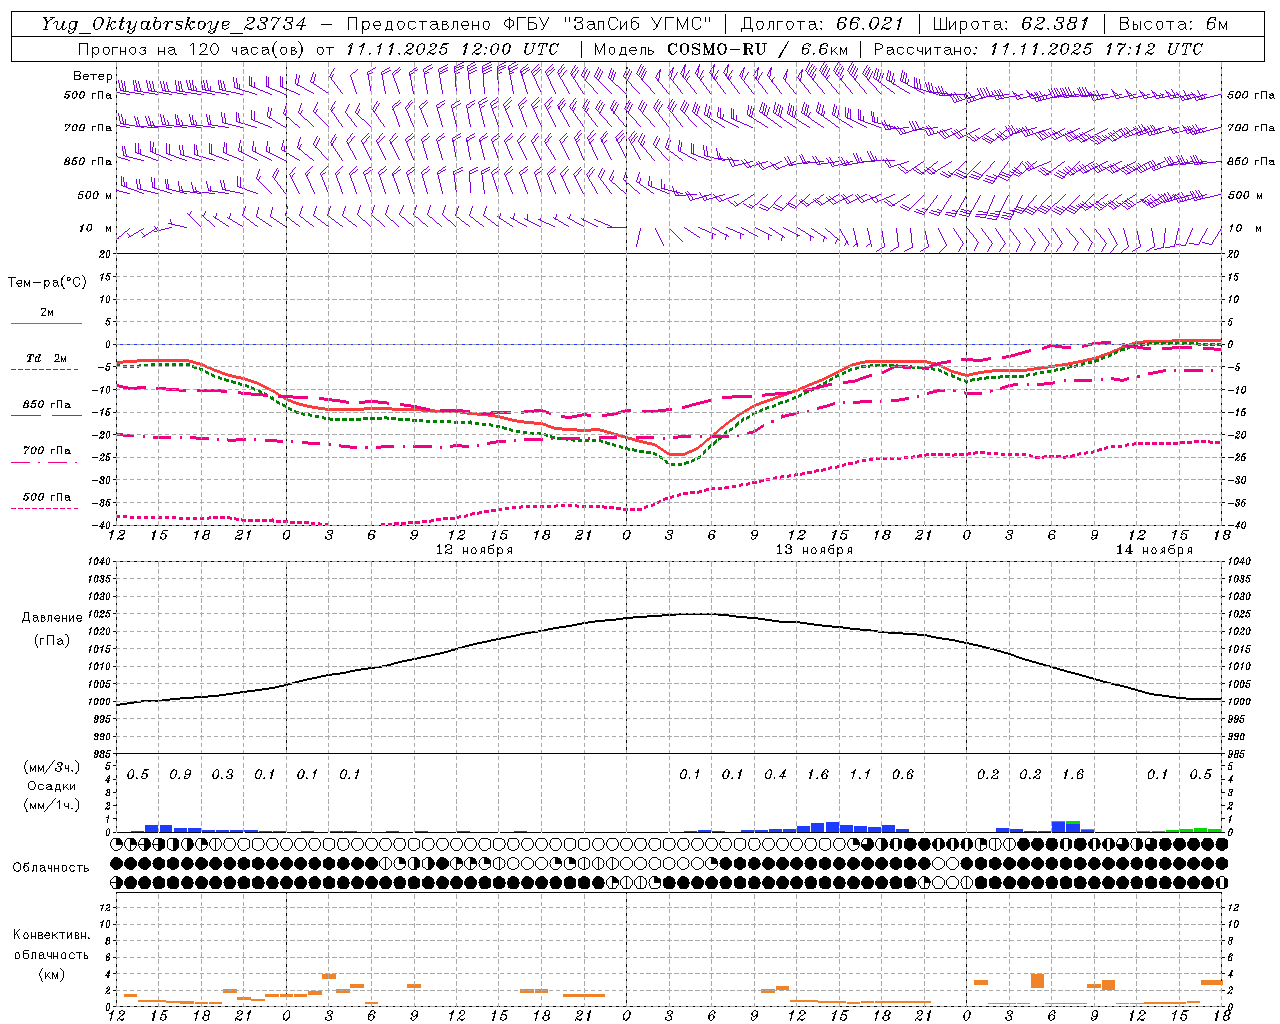Click the station name Yug_Oktyabrskoye_23734
The width and height of the screenshot is (1280, 1024).
pyautogui.click(x=174, y=24)
